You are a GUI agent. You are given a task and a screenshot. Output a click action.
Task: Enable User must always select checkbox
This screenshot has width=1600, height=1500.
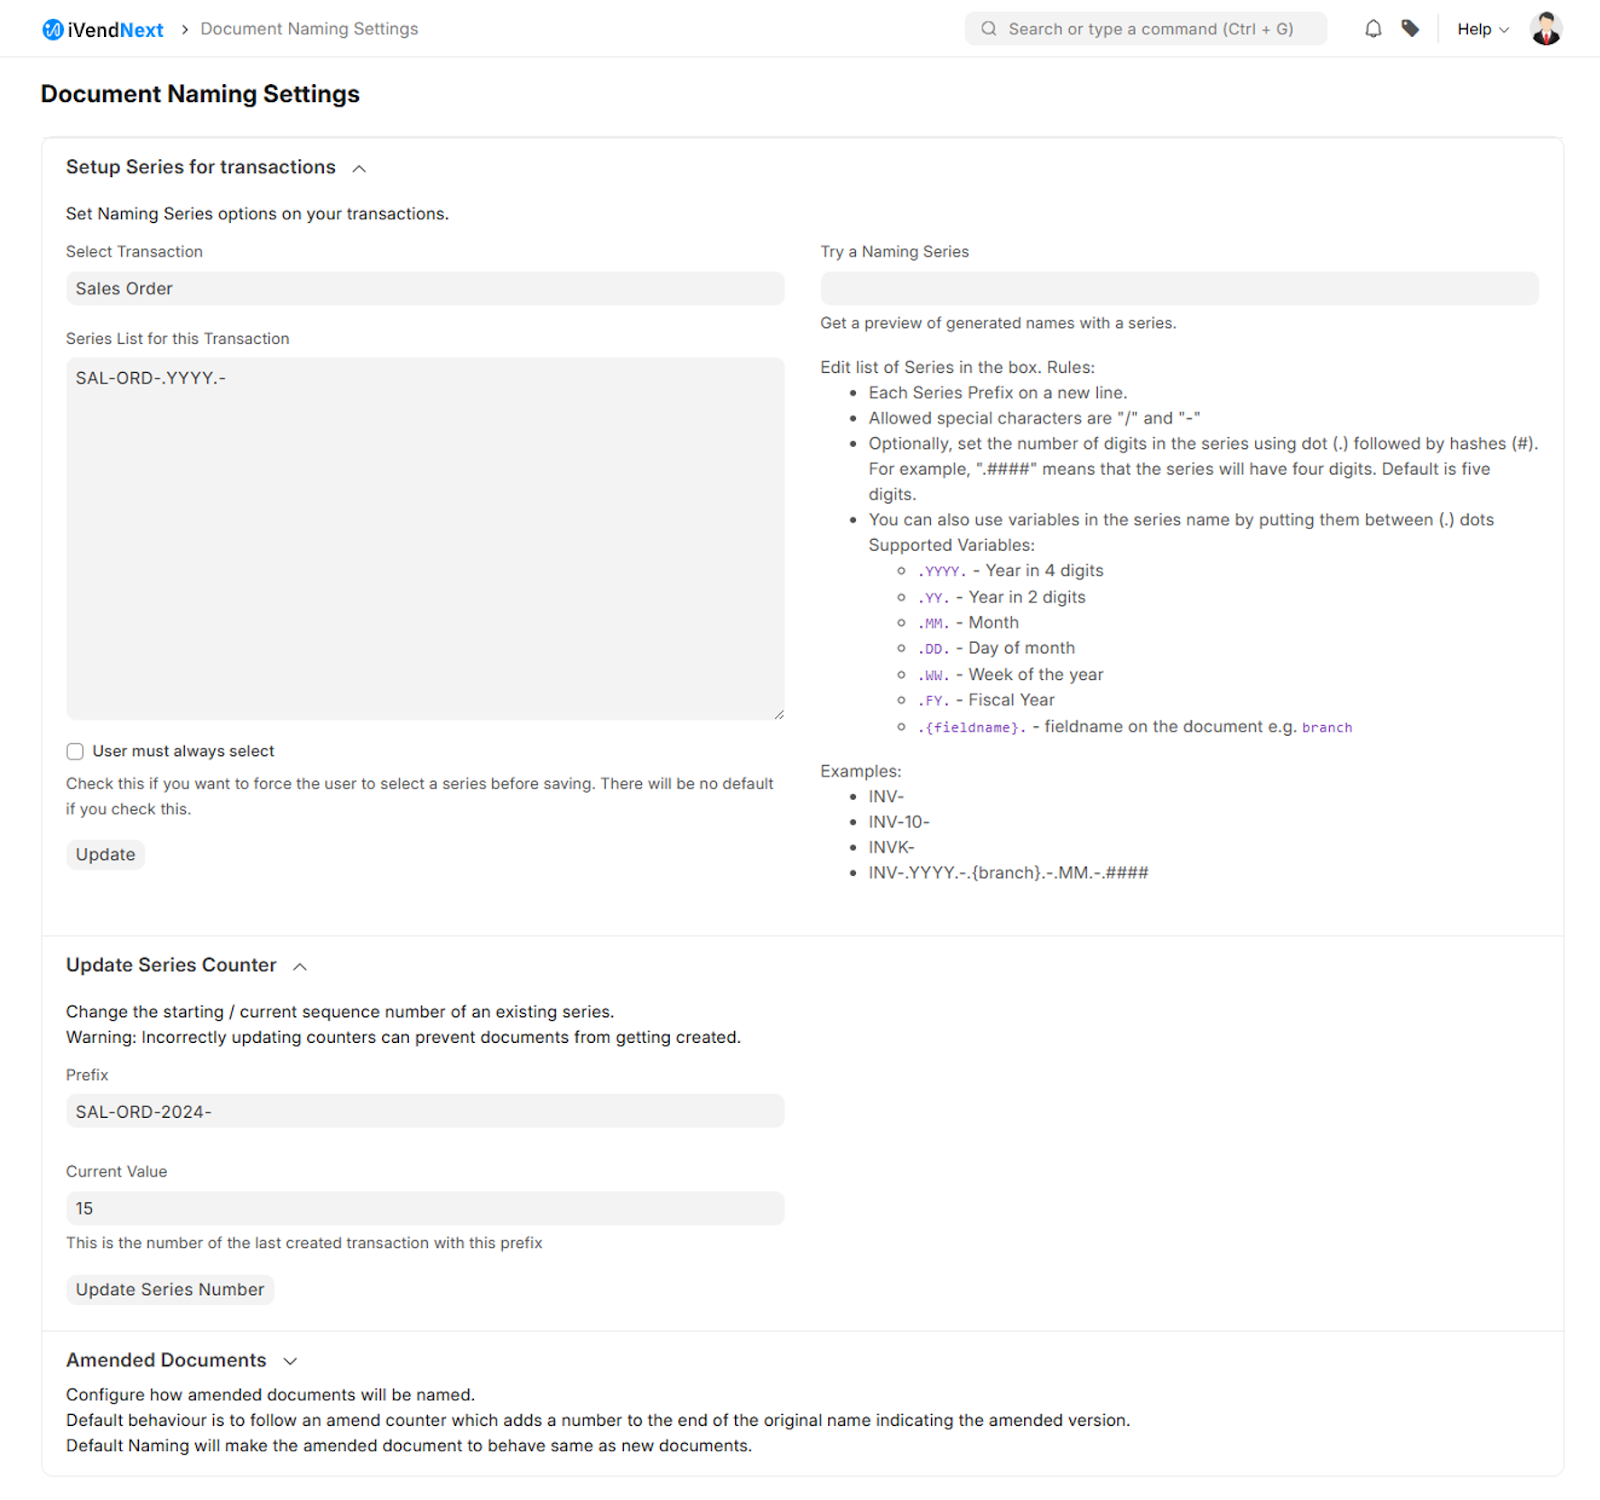click(x=75, y=751)
